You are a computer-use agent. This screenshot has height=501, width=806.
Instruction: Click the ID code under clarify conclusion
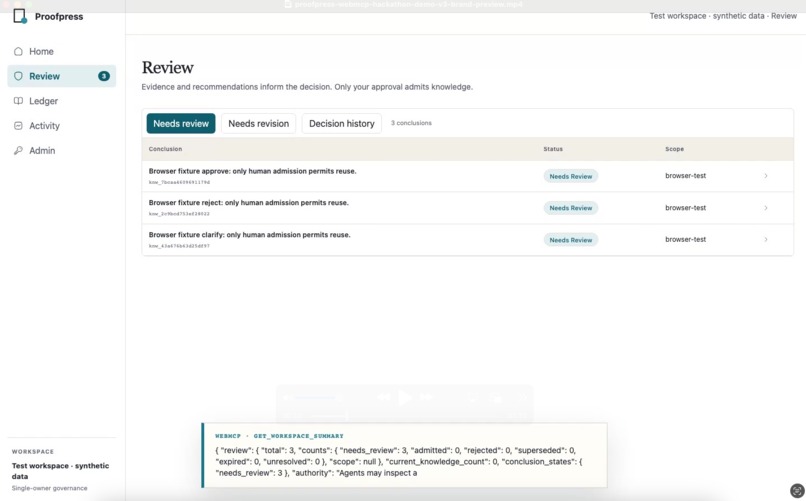[x=179, y=246]
